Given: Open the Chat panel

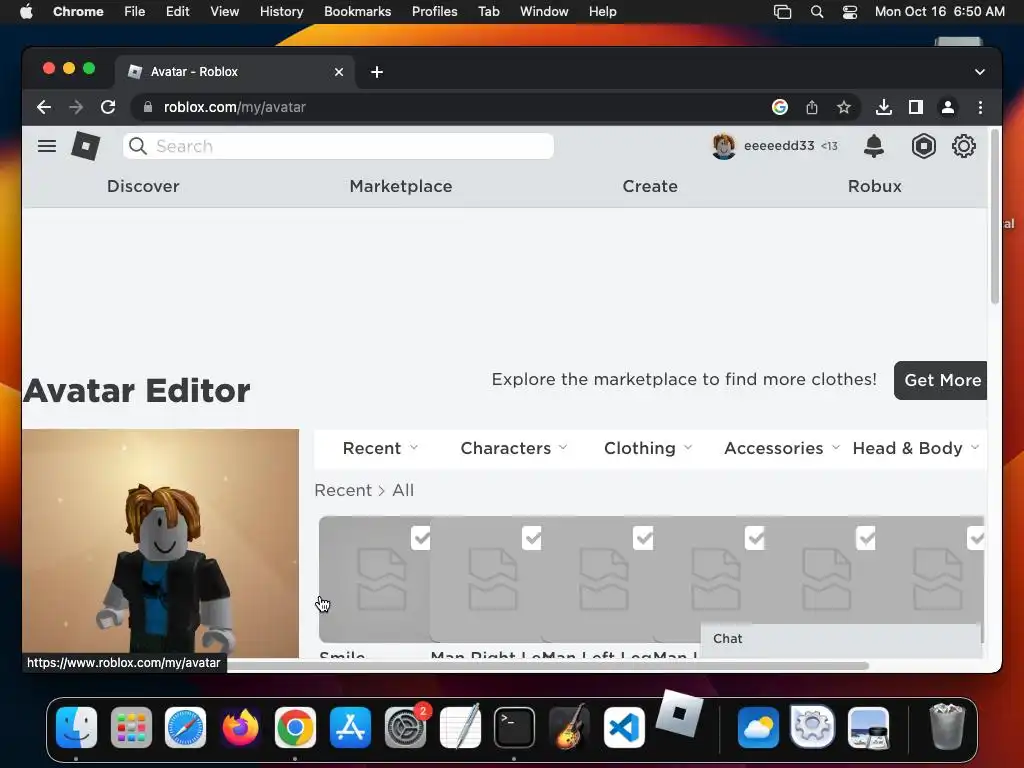Looking at the screenshot, I should (840, 639).
